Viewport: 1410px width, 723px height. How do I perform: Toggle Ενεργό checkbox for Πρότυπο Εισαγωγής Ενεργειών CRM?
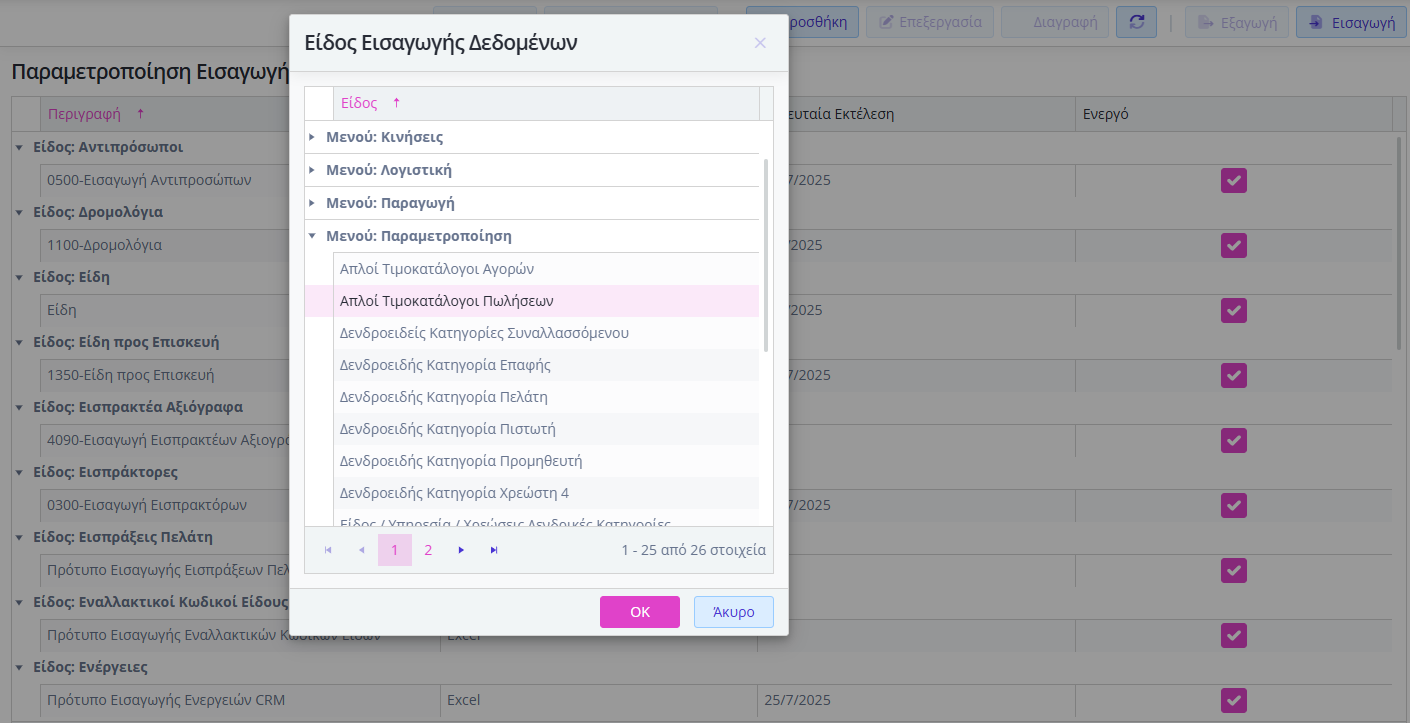tap(1233, 700)
